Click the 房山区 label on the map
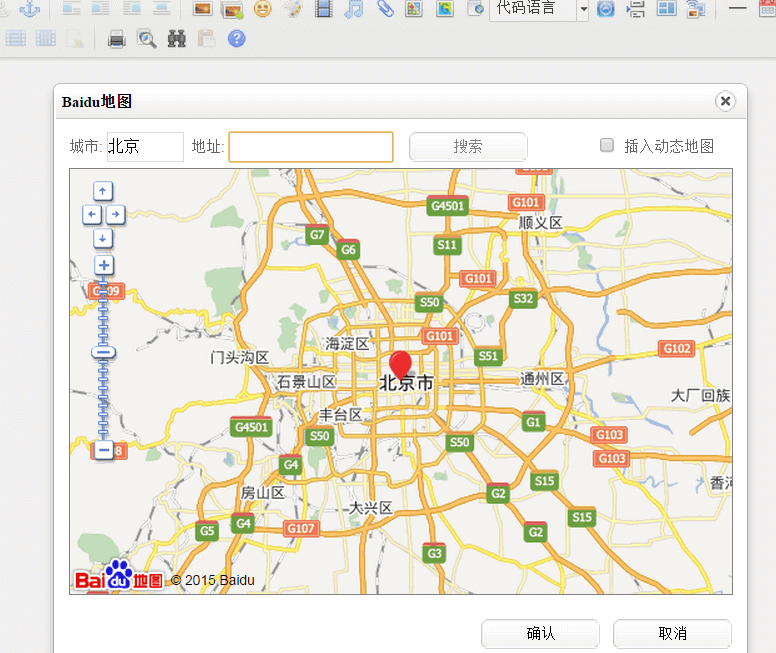 (263, 493)
